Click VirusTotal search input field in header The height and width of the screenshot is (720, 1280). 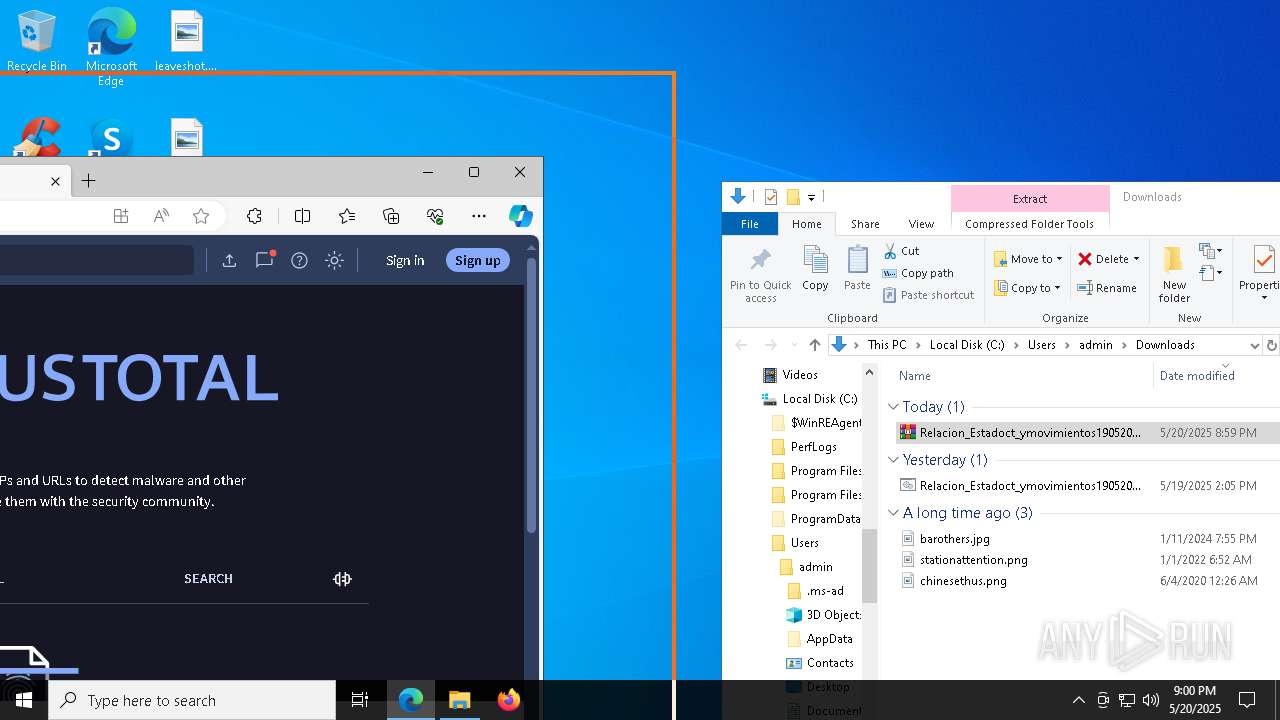pyautogui.click(x=96, y=260)
